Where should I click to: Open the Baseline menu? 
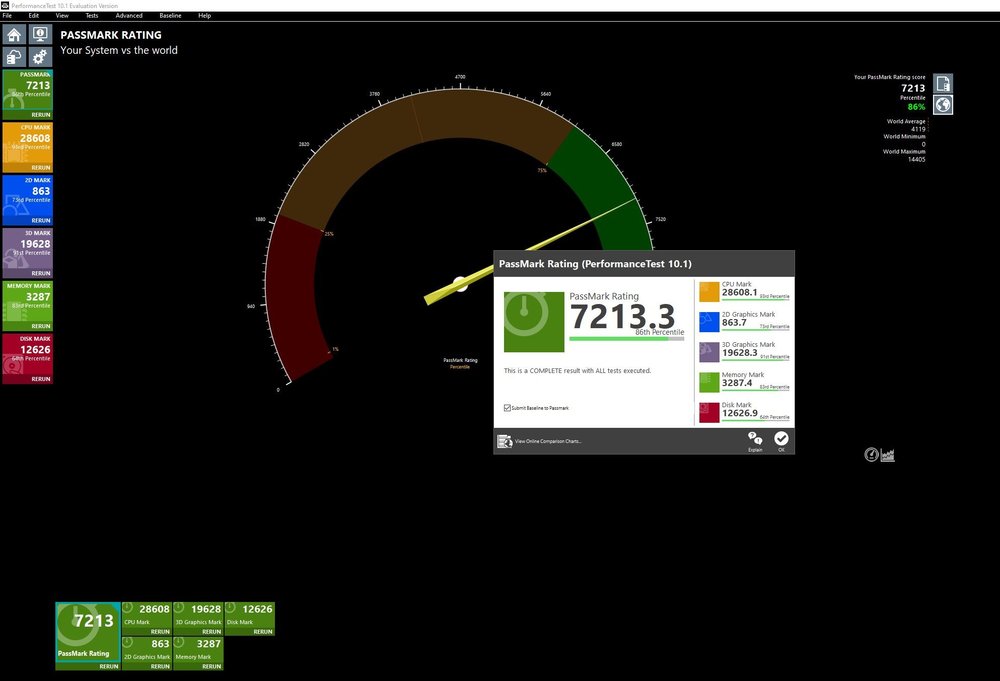point(170,16)
